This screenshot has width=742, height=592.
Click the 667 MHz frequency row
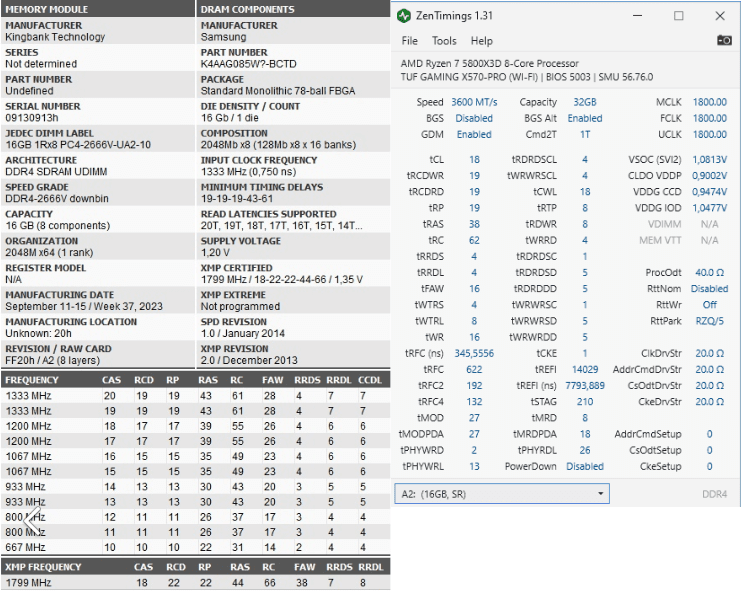[195, 548]
